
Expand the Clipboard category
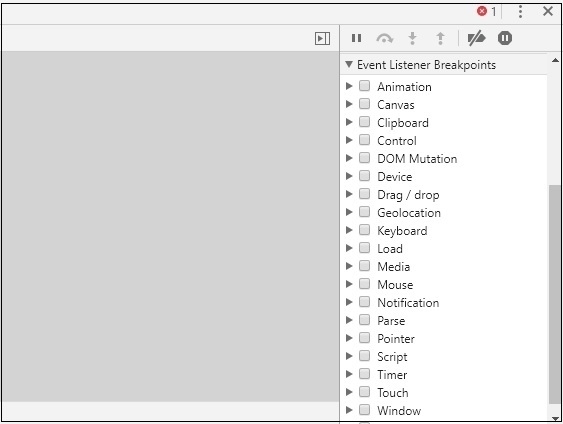(x=349, y=122)
